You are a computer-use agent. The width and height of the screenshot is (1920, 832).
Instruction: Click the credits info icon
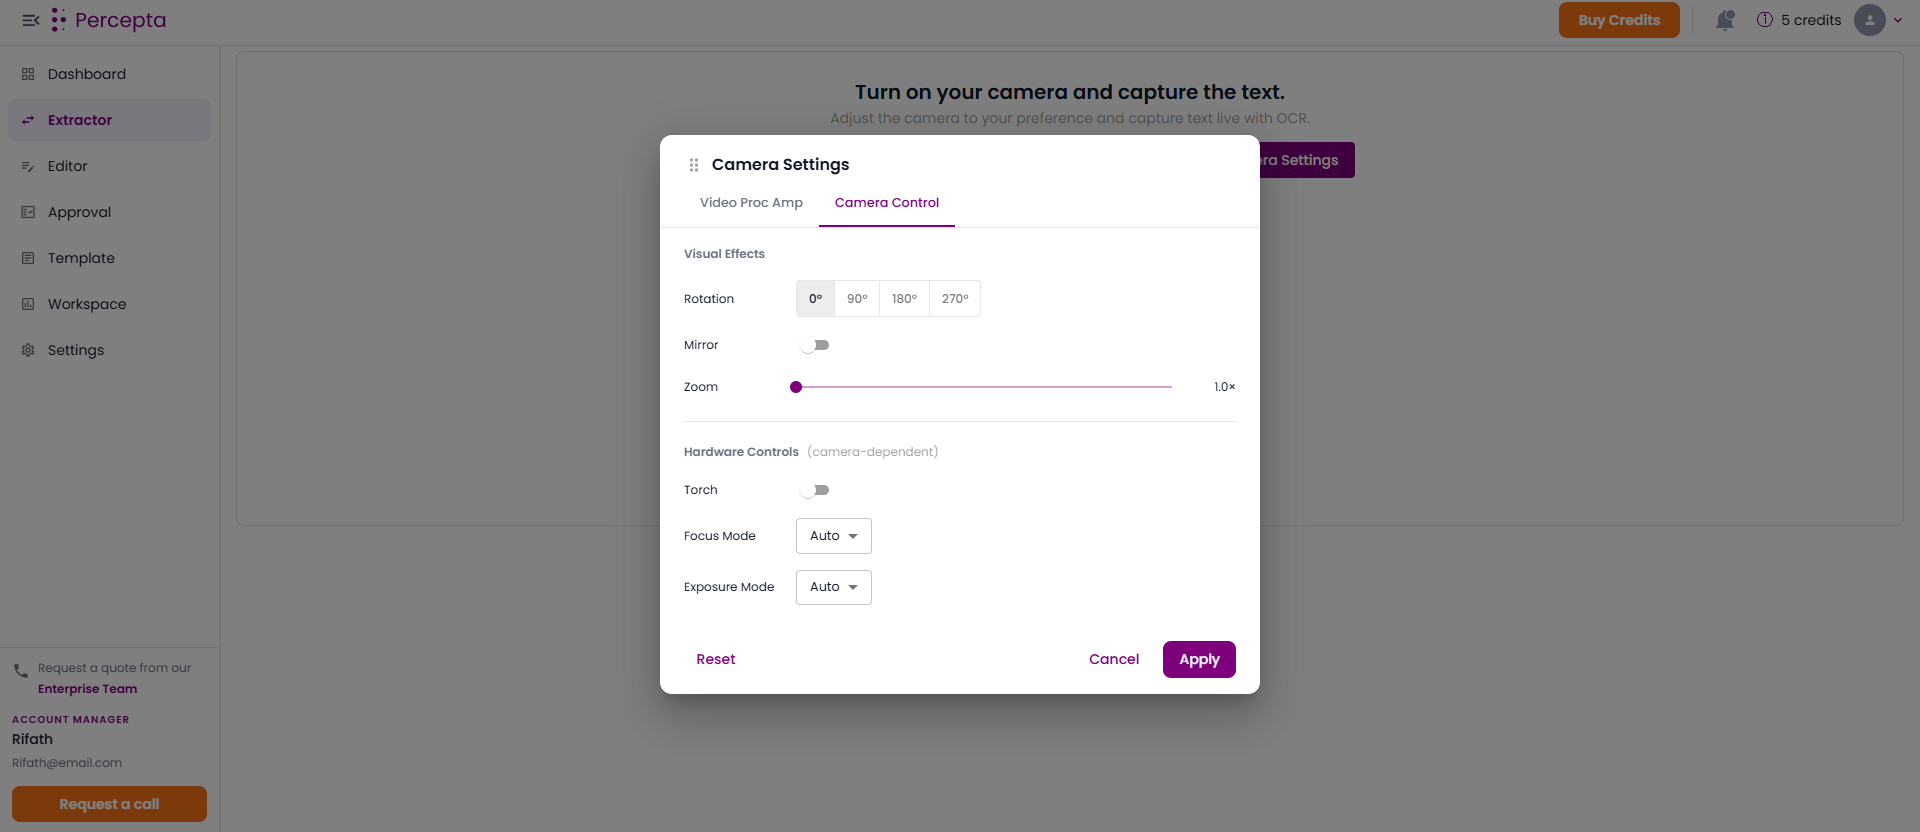click(1765, 20)
